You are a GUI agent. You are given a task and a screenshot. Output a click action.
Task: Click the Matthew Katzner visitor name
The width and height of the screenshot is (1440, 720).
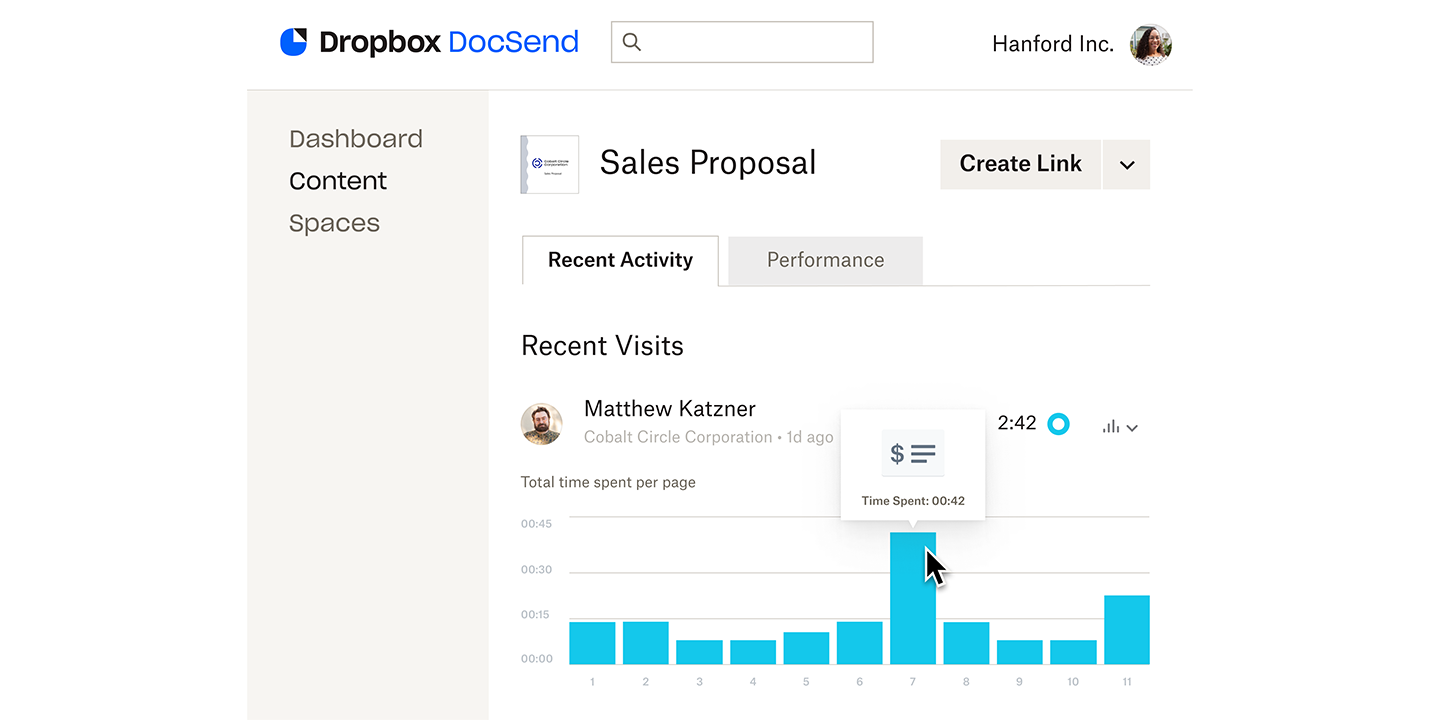click(x=670, y=409)
